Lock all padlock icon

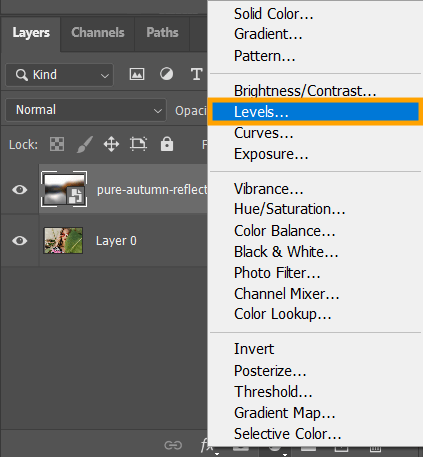click(167, 144)
